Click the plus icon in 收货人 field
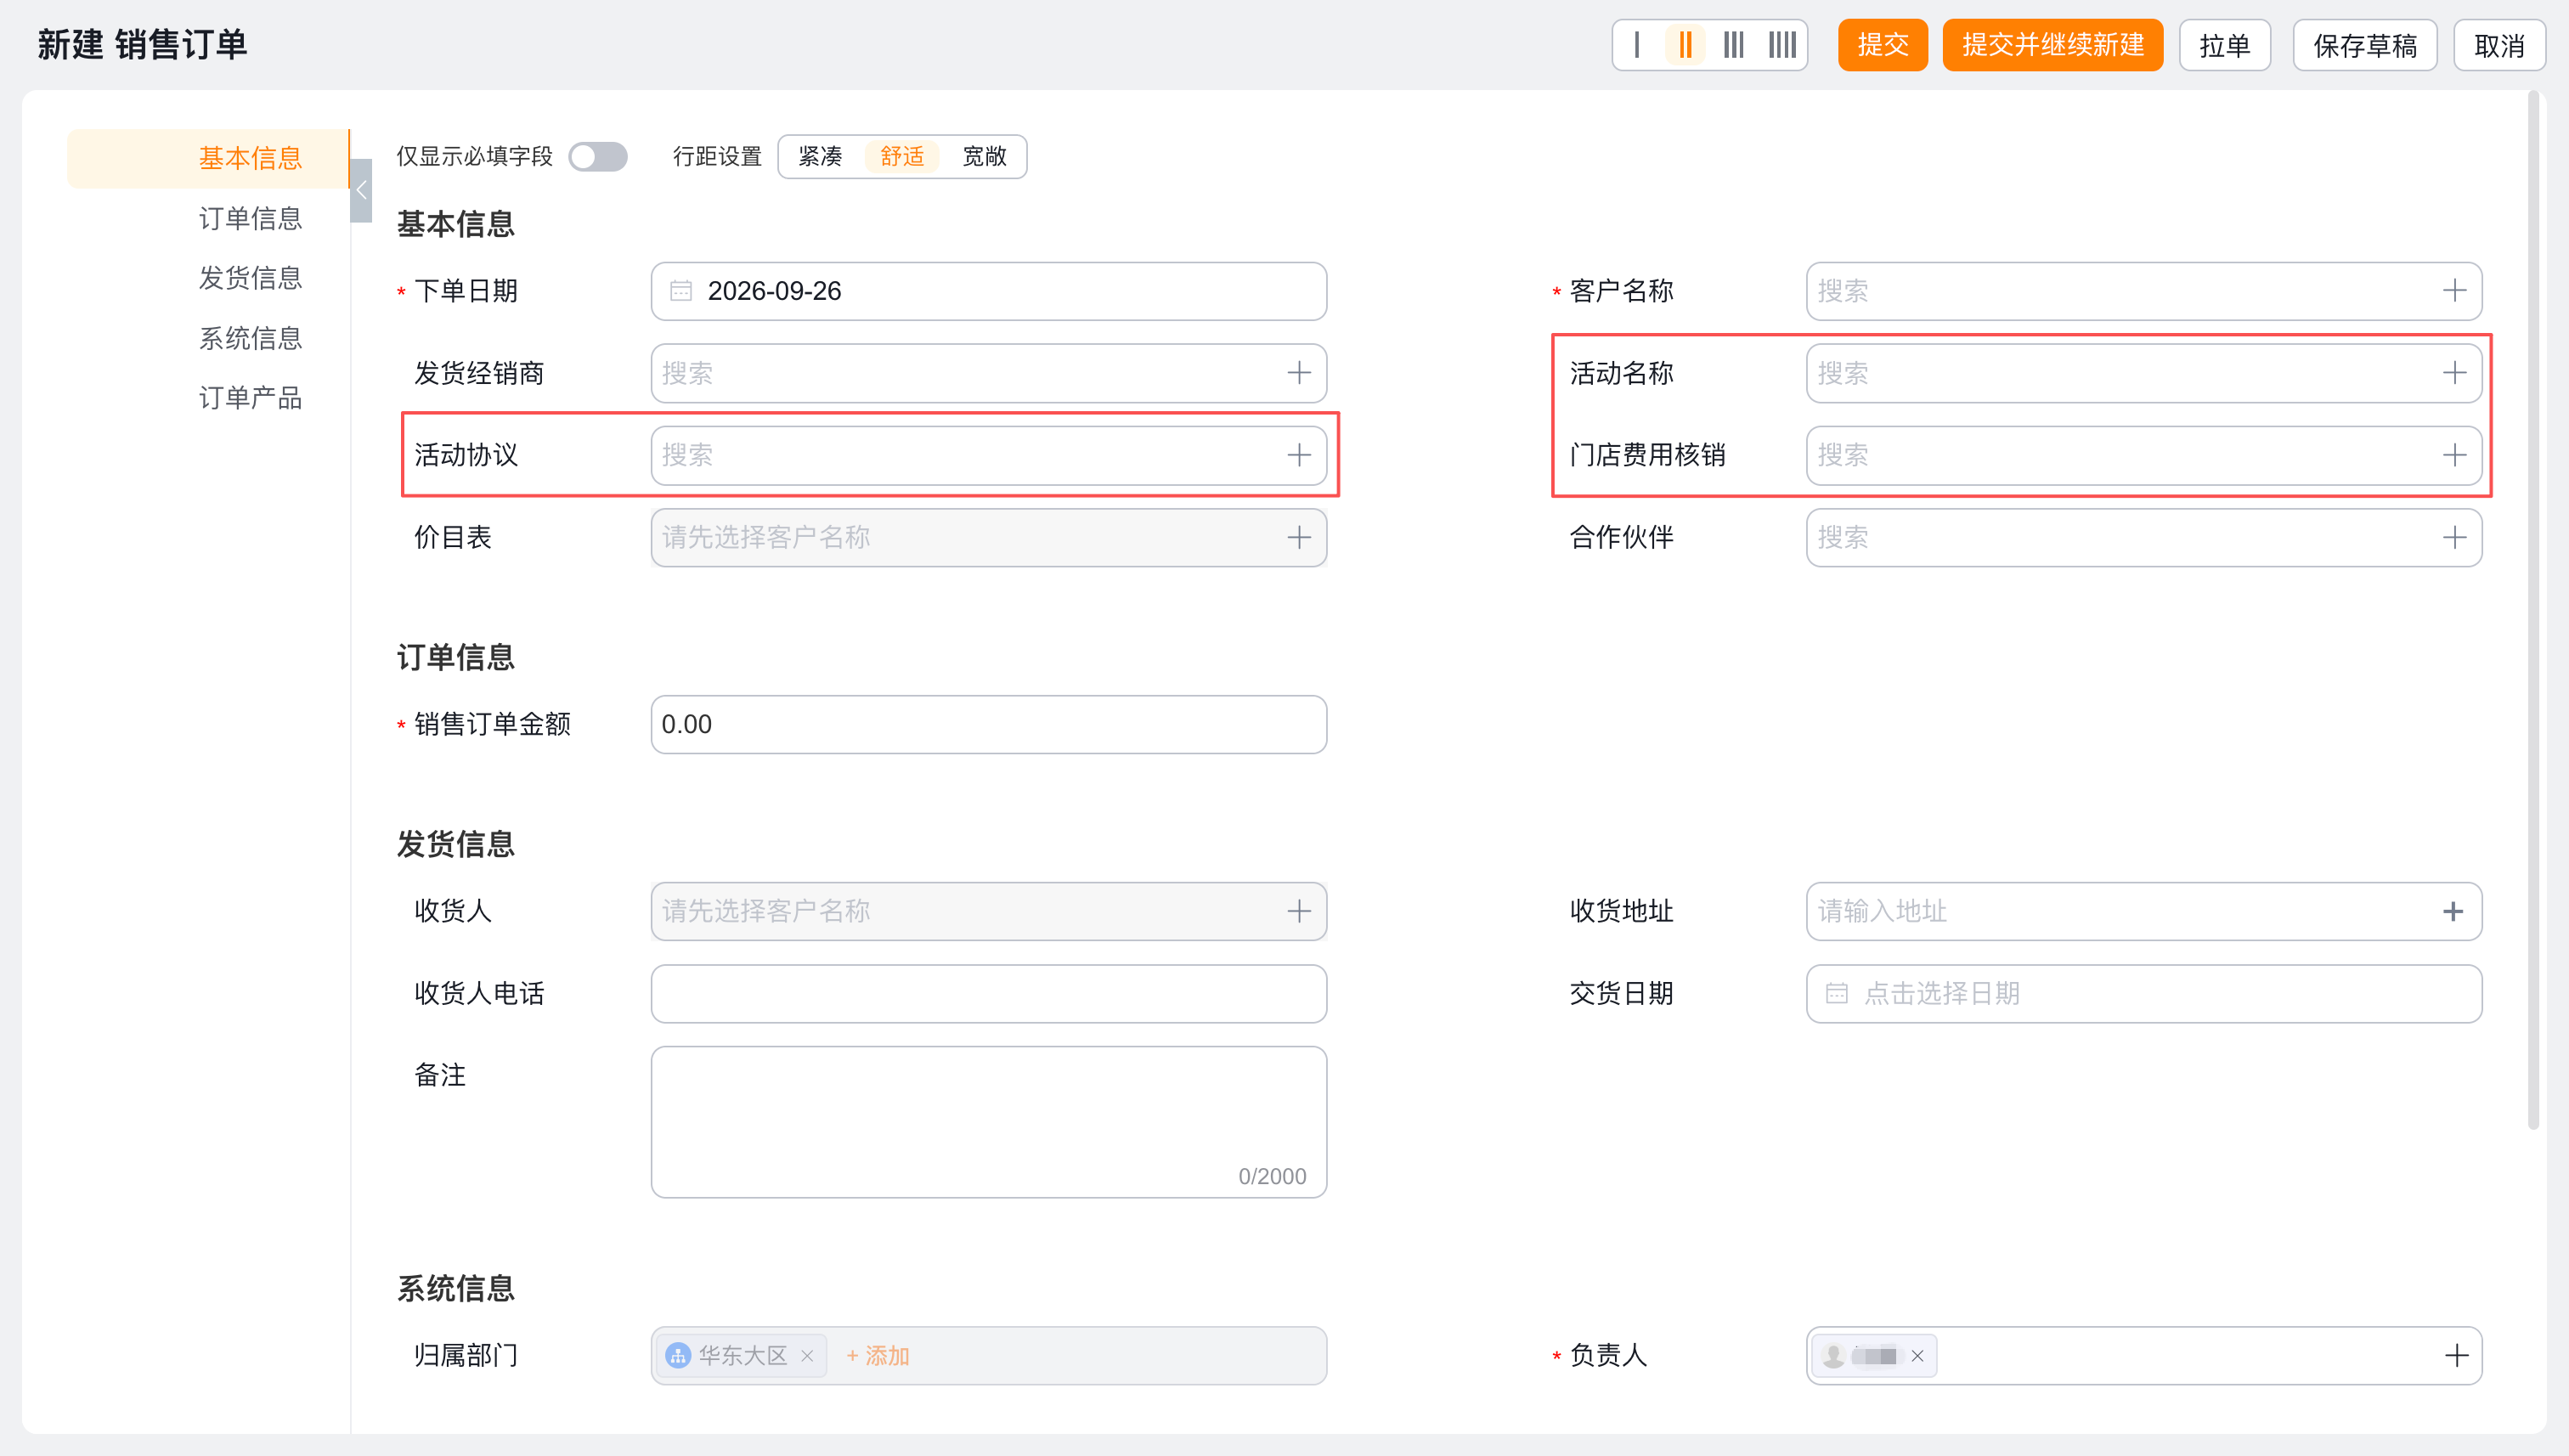2569x1456 pixels. tap(1299, 911)
